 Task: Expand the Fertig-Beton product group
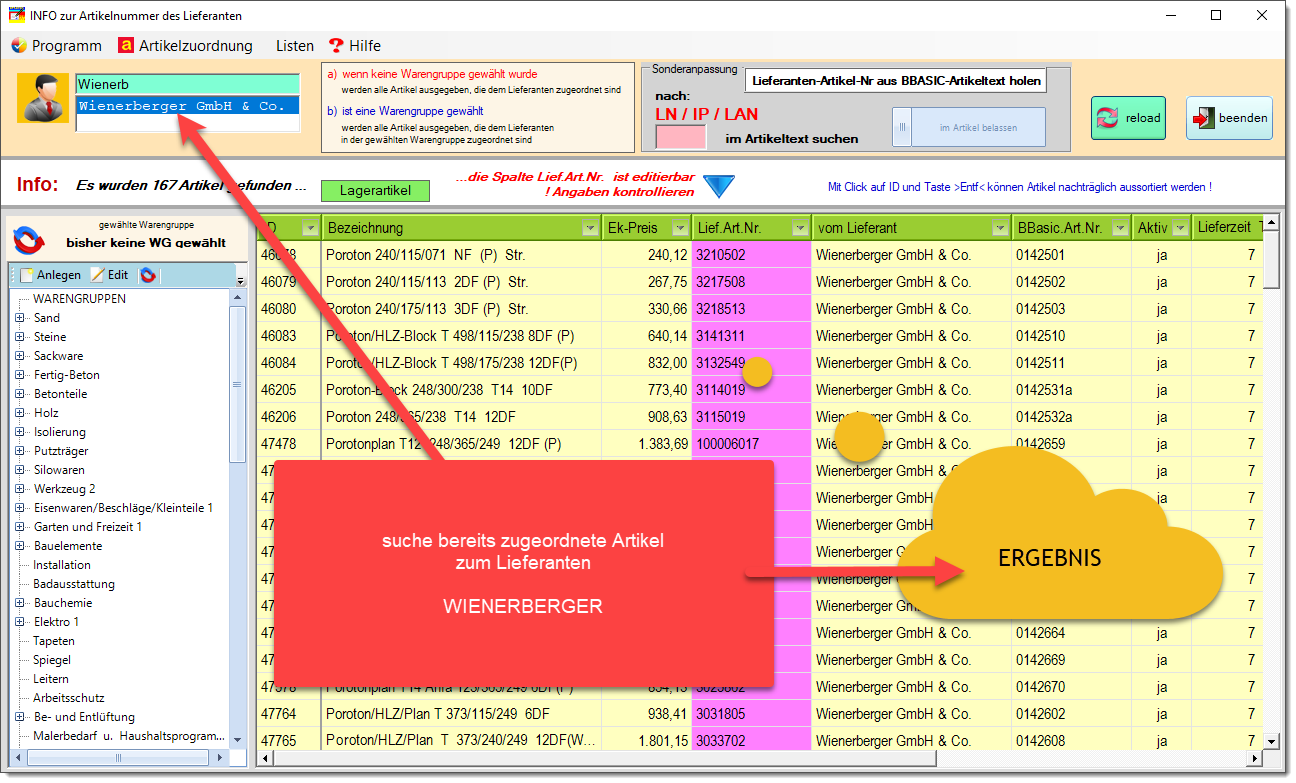(20, 375)
